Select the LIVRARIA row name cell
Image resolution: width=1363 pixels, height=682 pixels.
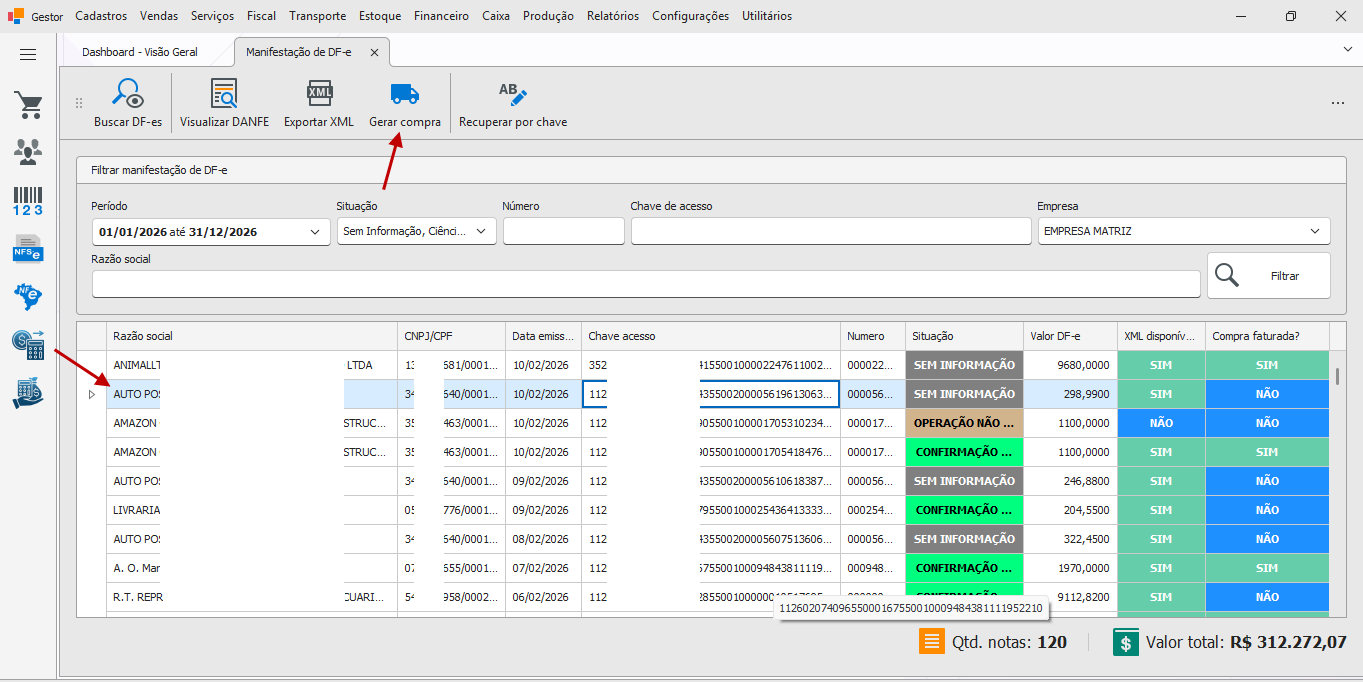251,510
